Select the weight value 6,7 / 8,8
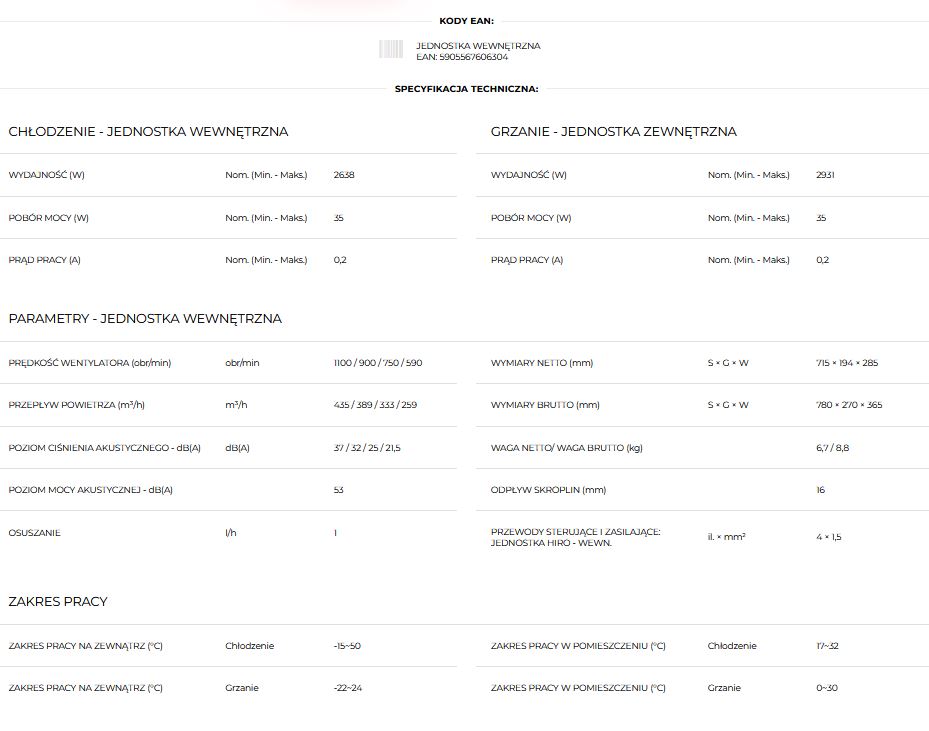Image resolution: width=929 pixels, height=731 pixels. tap(832, 448)
